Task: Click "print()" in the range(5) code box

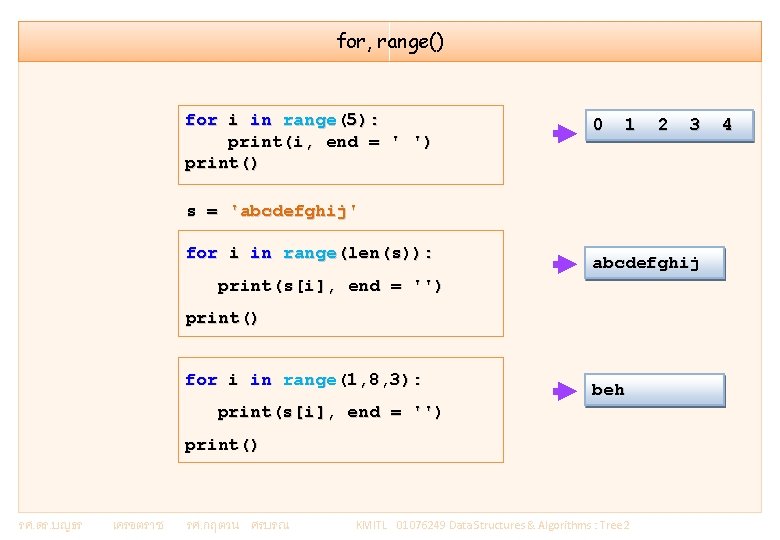Action: click(221, 164)
